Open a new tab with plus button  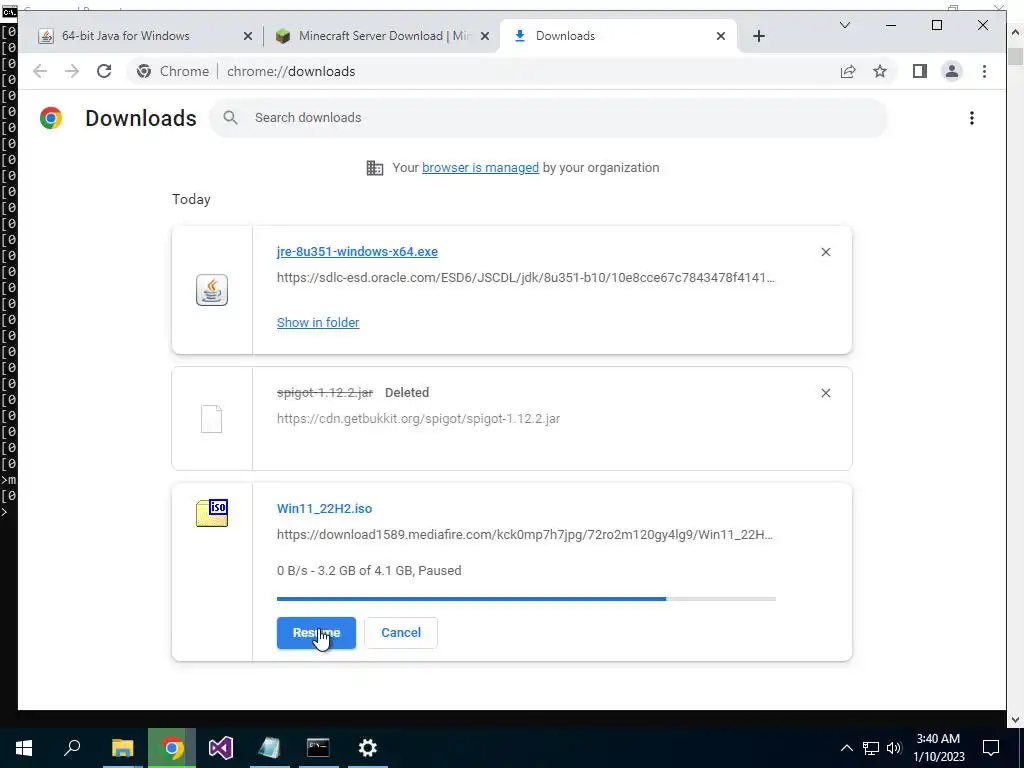(x=758, y=36)
